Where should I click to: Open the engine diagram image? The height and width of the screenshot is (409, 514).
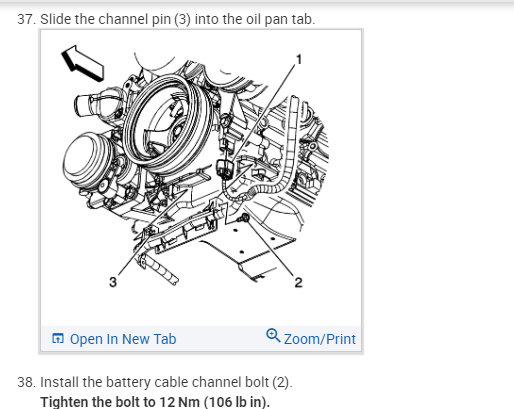coord(201,178)
